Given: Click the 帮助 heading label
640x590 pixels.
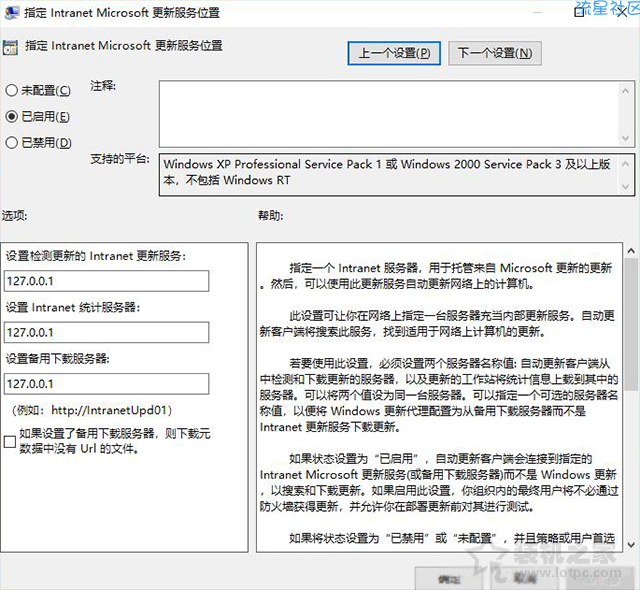Looking at the screenshot, I should point(270,215).
